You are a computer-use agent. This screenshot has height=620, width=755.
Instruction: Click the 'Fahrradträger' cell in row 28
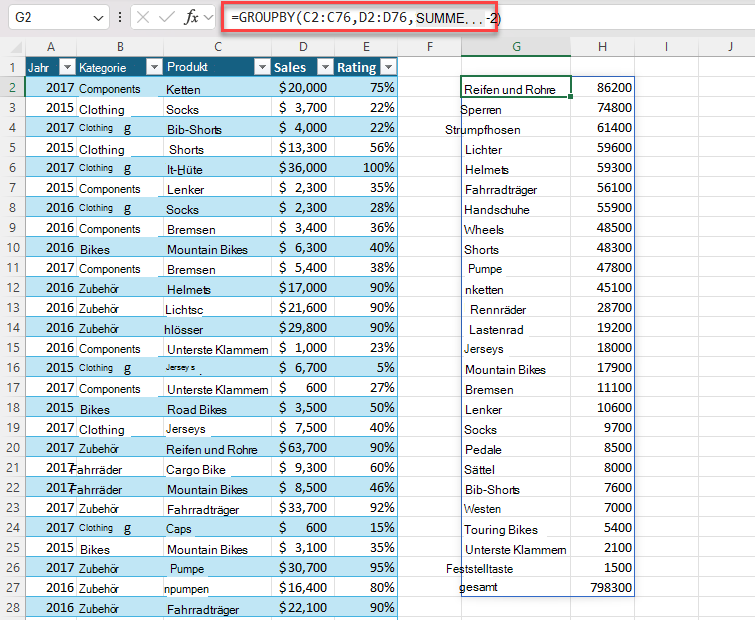pos(218,609)
